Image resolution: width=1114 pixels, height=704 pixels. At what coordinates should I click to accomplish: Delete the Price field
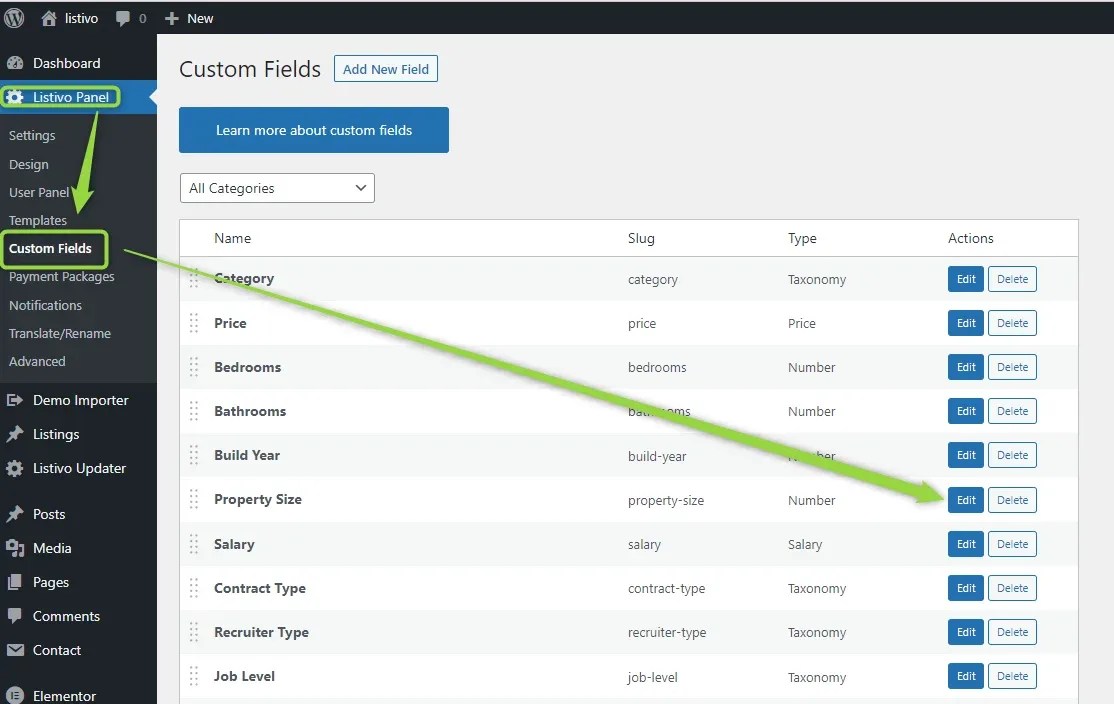click(x=1012, y=323)
